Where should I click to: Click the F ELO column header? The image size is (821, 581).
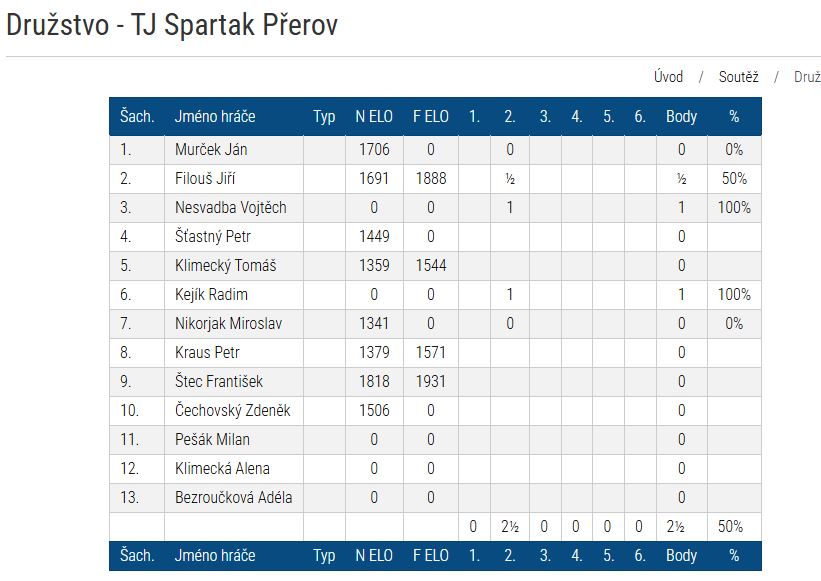coord(431,116)
